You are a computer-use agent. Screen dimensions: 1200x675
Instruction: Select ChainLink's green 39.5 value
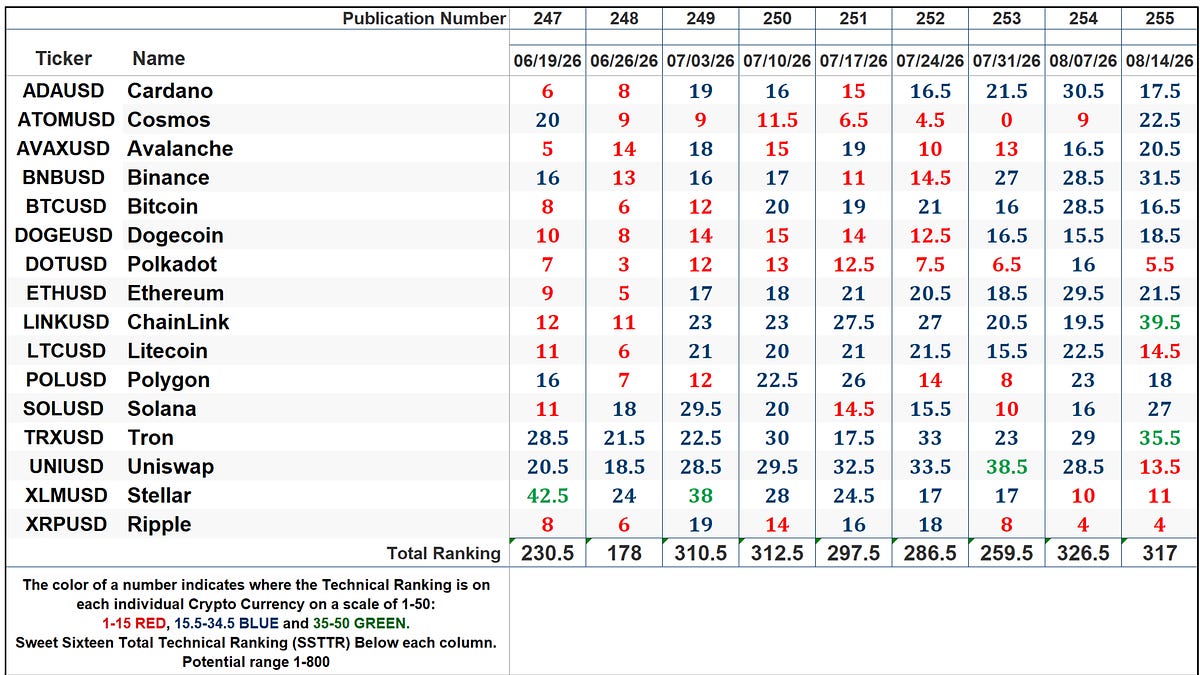point(1160,323)
